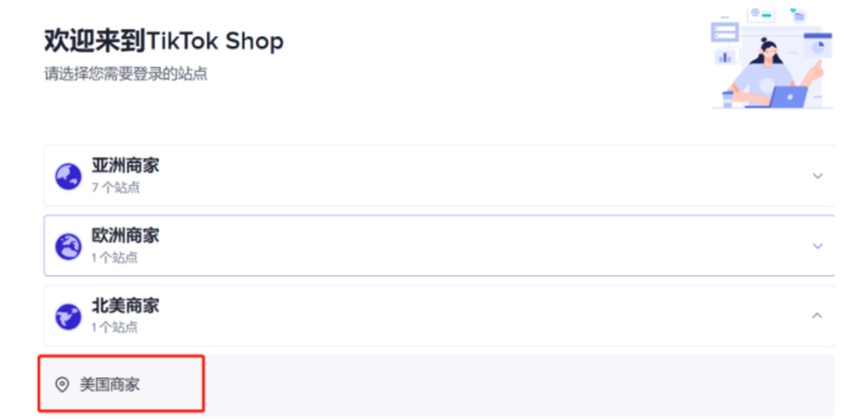This screenshot has height=419, width=865.
Task: Click the empty area right of 美国商家
Action: tap(520, 384)
